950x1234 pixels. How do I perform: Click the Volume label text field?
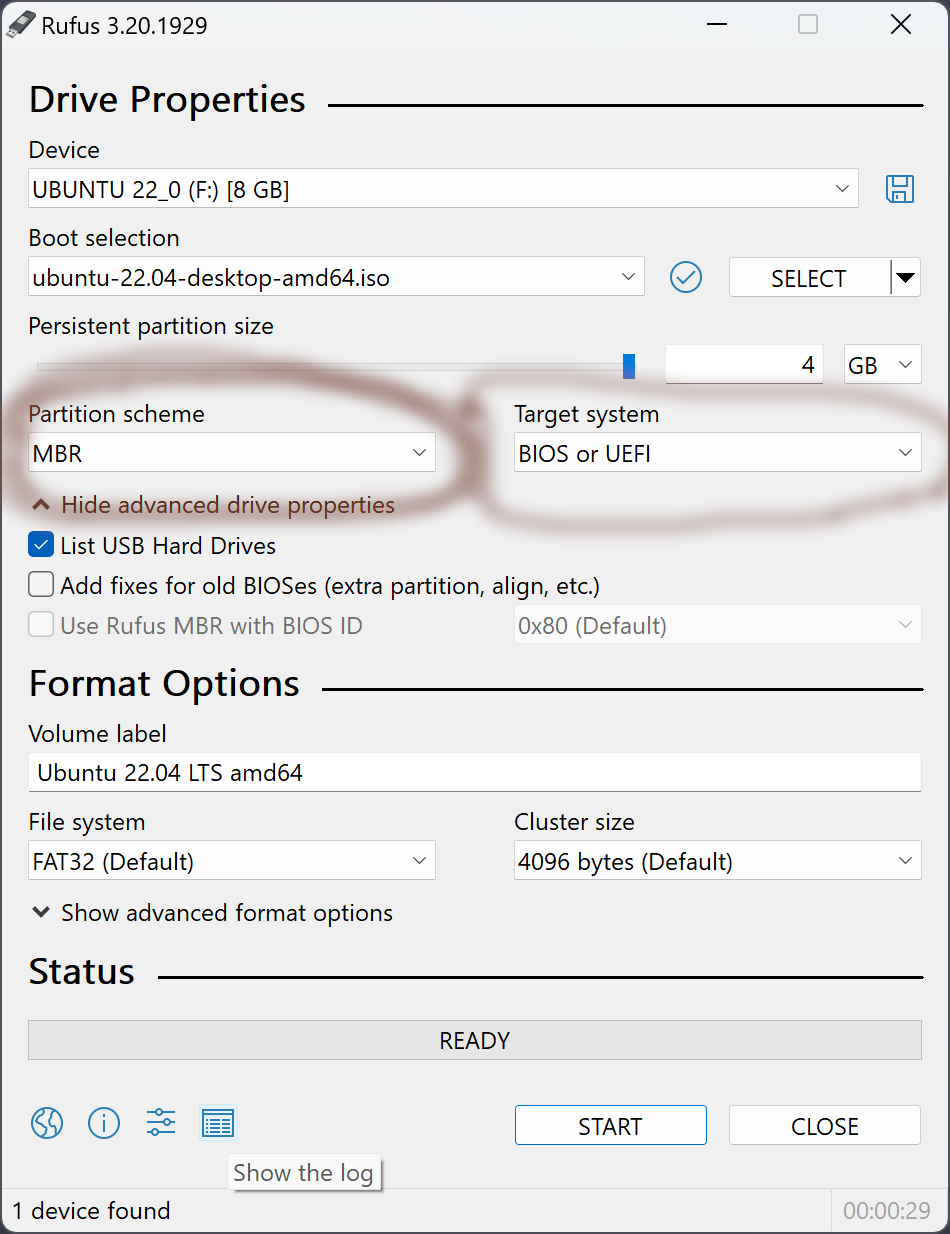click(x=474, y=773)
